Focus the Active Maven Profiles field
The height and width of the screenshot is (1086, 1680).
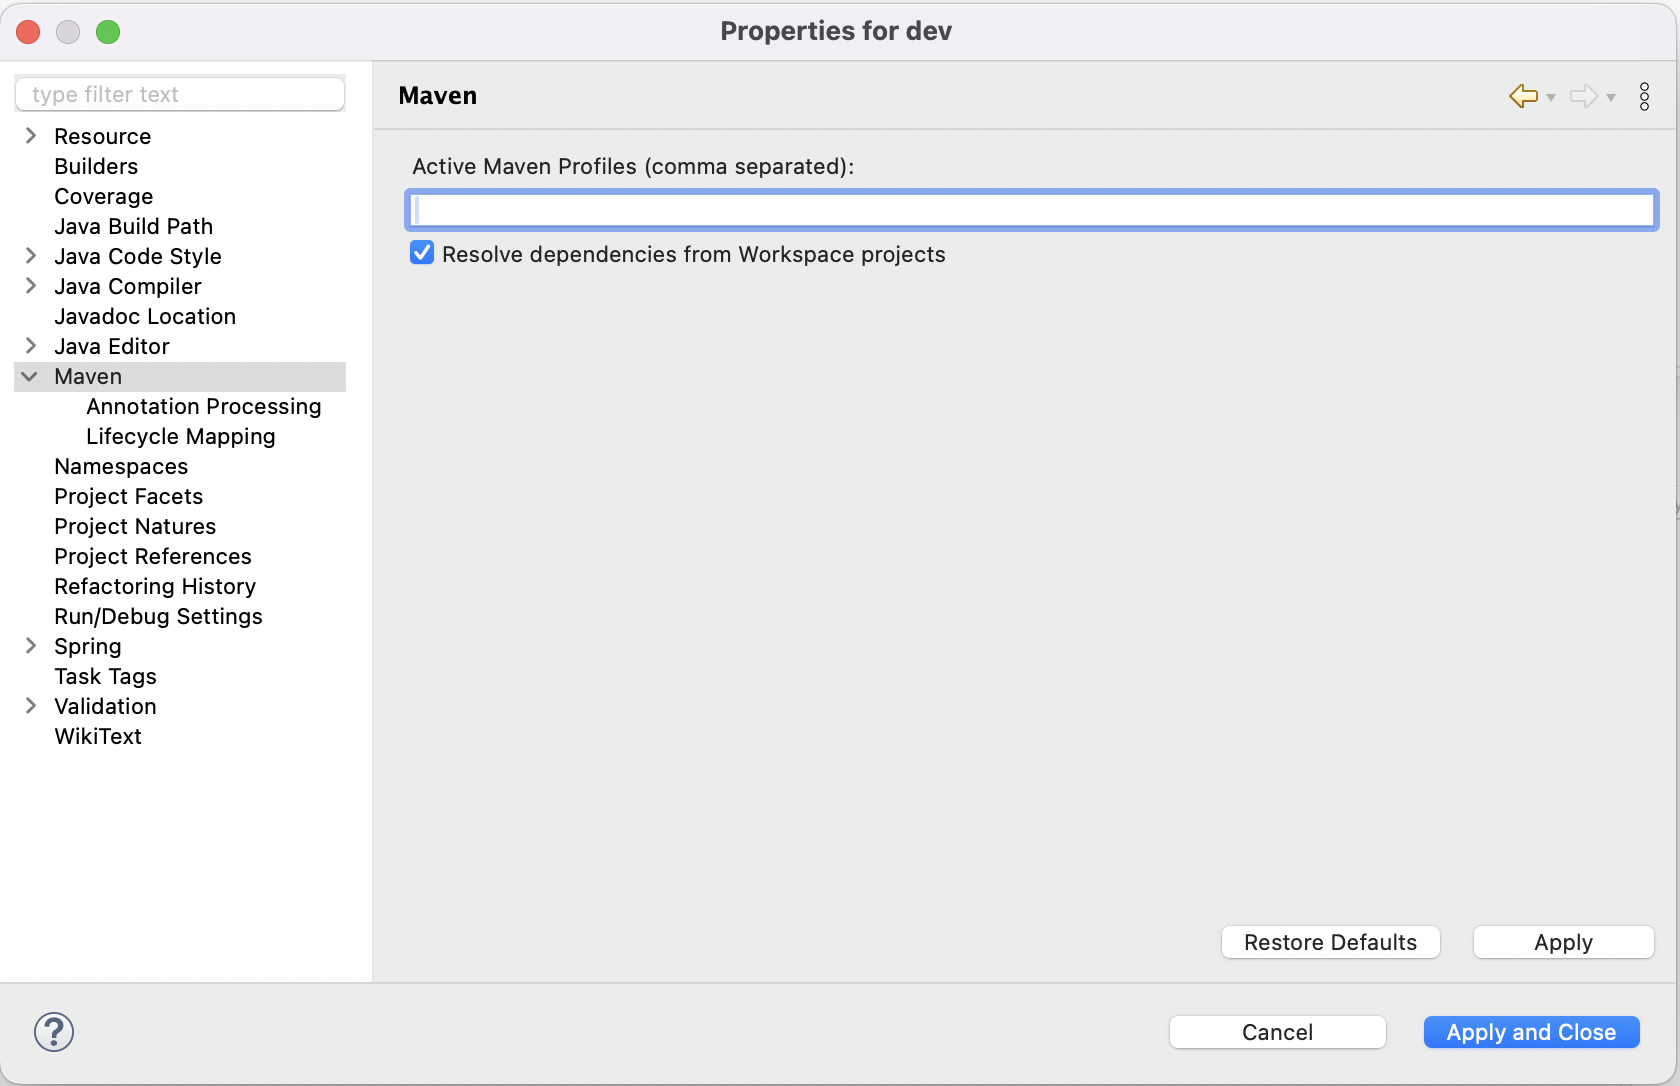click(1032, 210)
